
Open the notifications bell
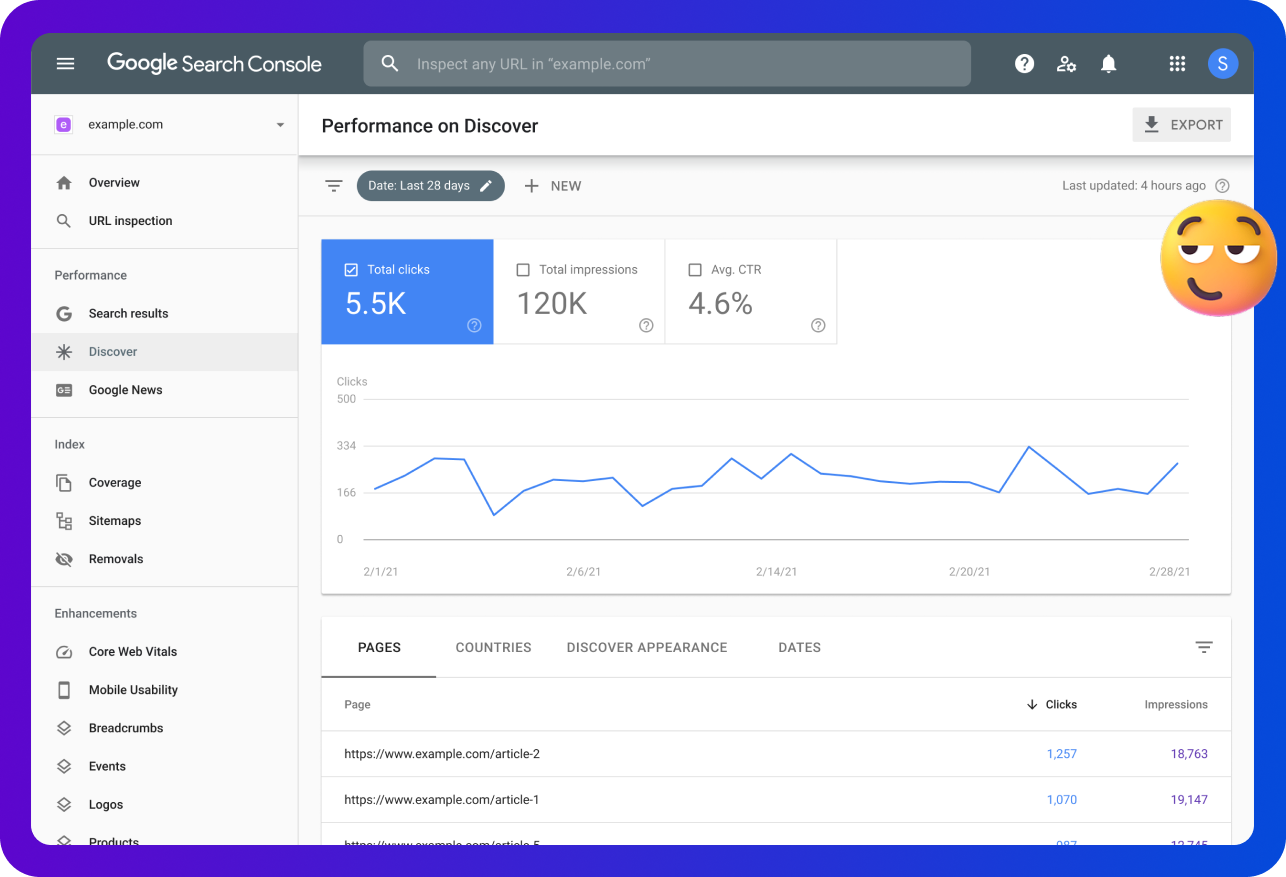click(x=1108, y=64)
